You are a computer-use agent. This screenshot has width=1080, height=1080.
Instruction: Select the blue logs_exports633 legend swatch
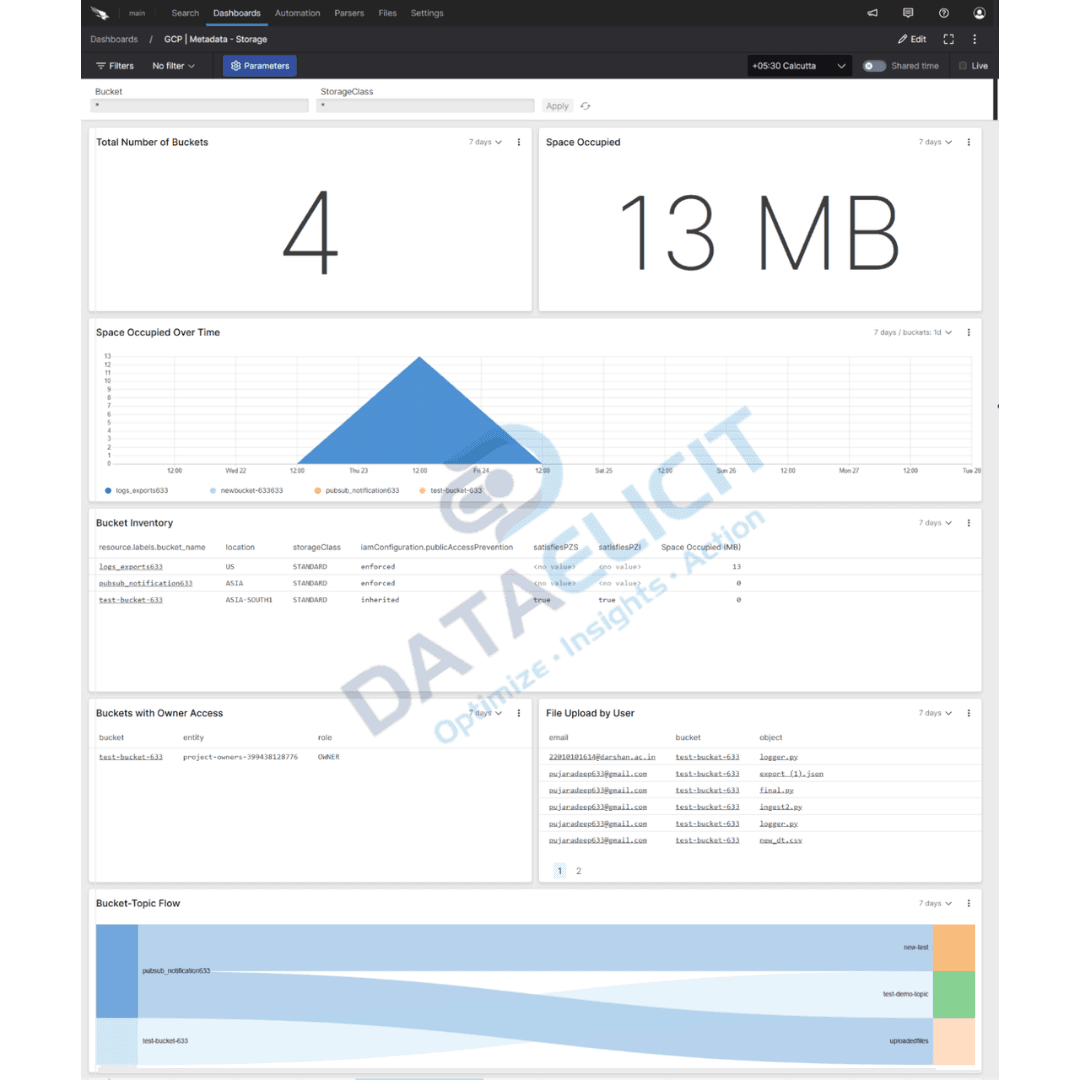click(108, 491)
